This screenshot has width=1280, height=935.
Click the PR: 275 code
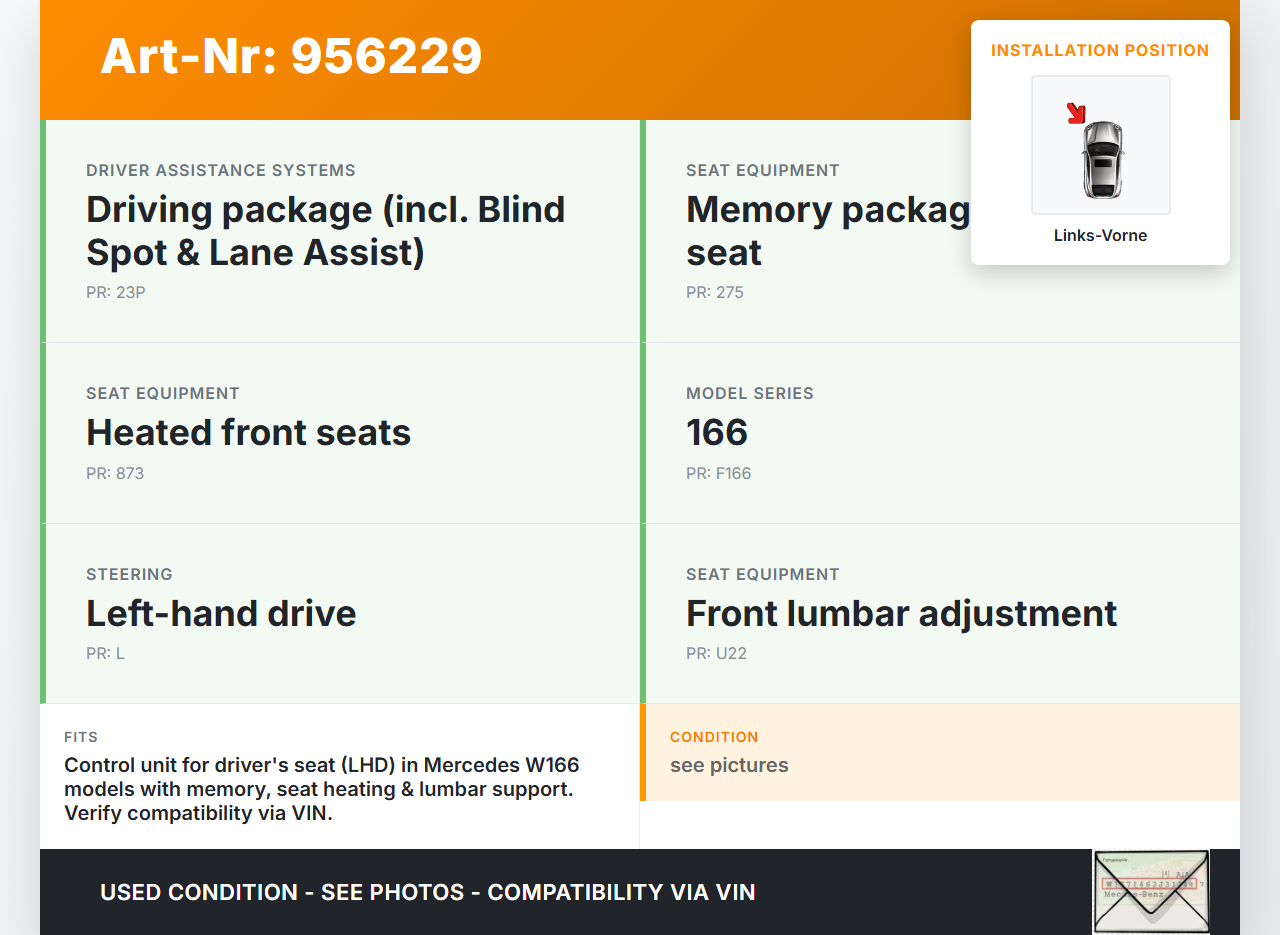pos(715,293)
